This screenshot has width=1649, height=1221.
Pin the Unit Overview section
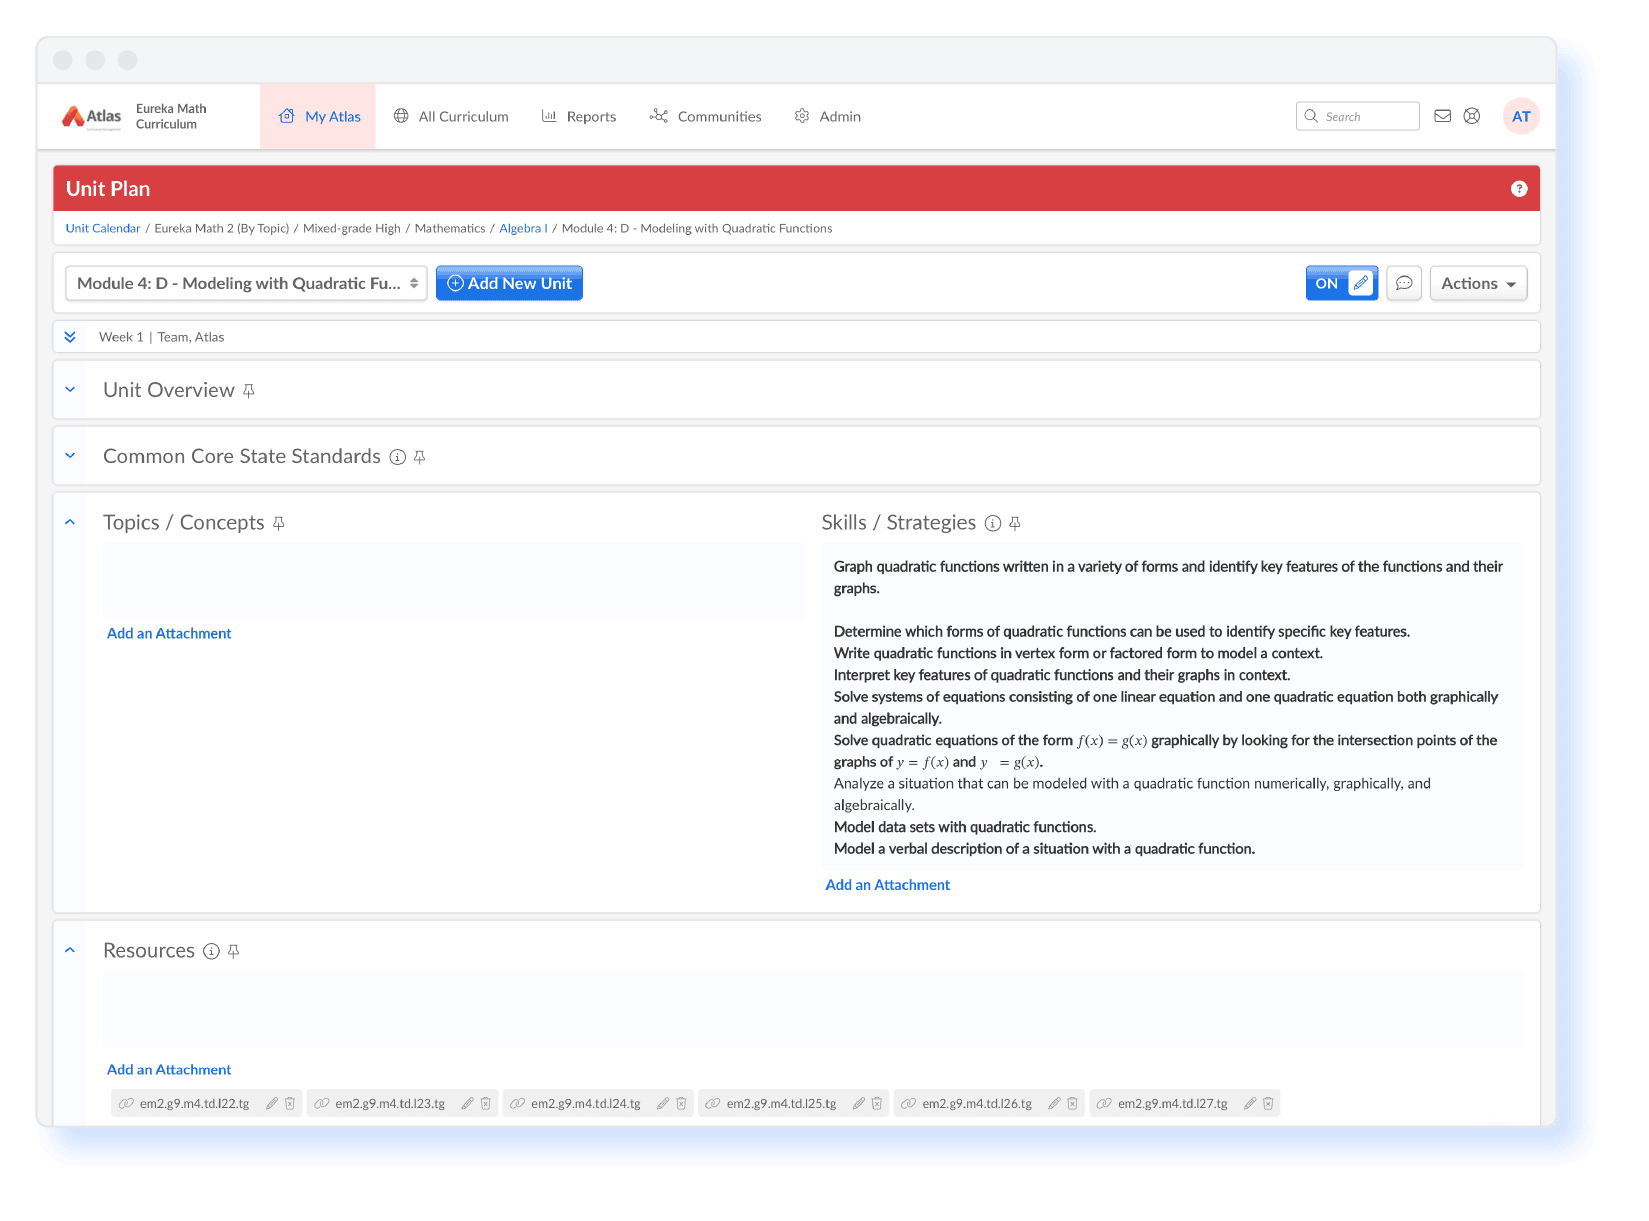[x=248, y=391]
